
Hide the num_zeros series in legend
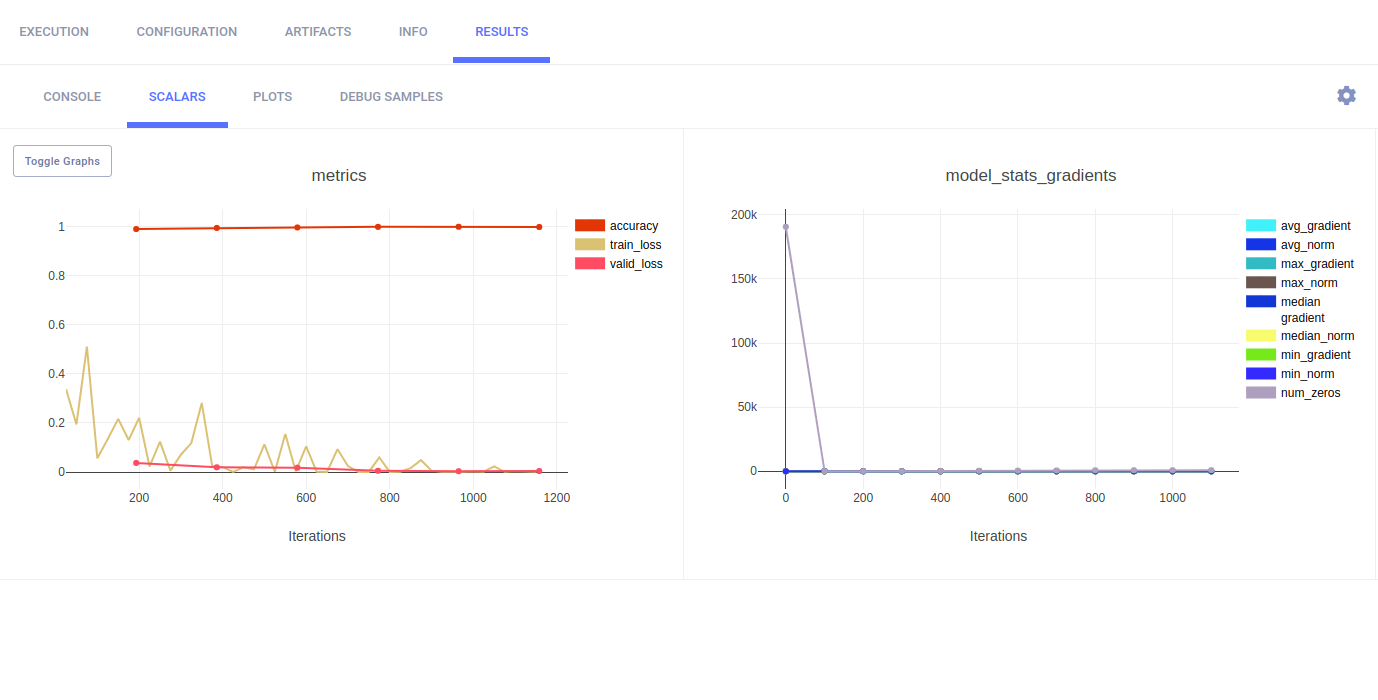(x=1310, y=393)
